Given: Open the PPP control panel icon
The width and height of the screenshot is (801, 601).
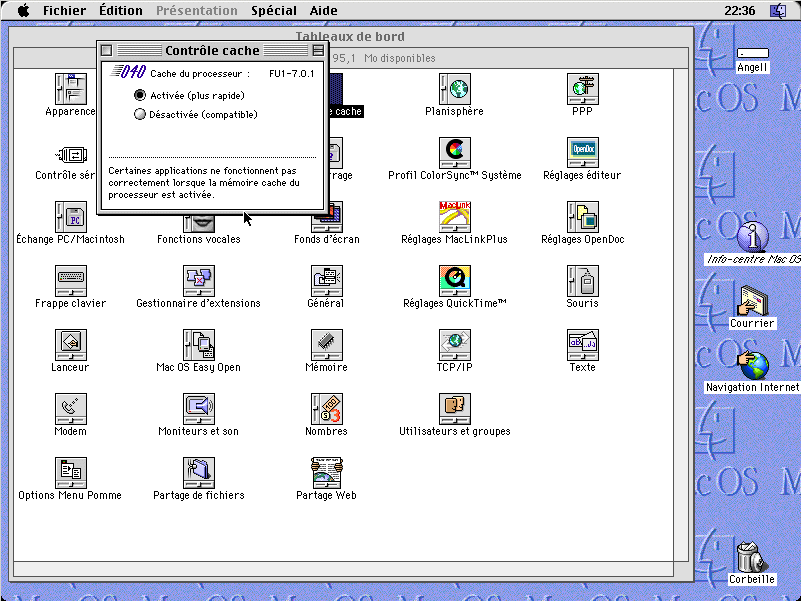Looking at the screenshot, I should point(582,88).
